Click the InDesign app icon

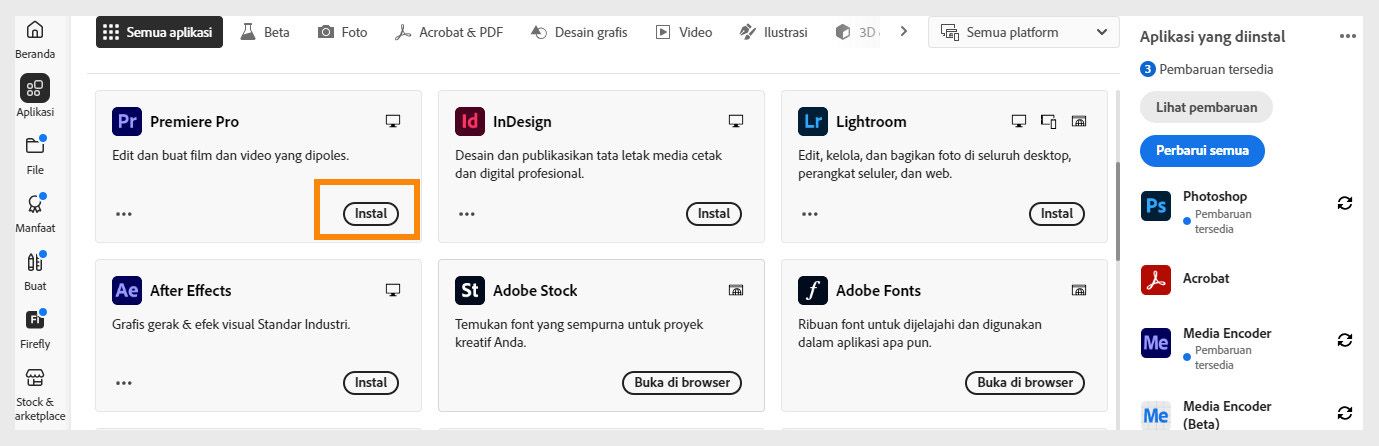click(469, 121)
